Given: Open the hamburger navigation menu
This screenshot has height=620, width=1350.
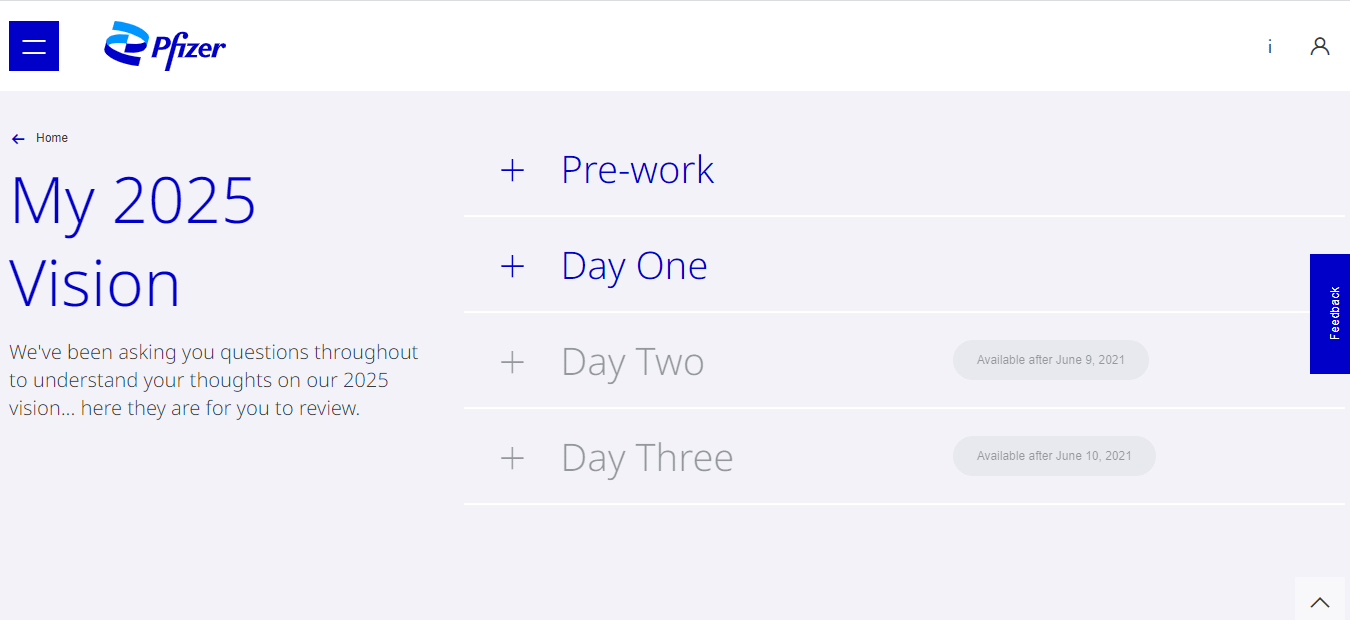Looking at the screenshot, I should click(34, 46).
